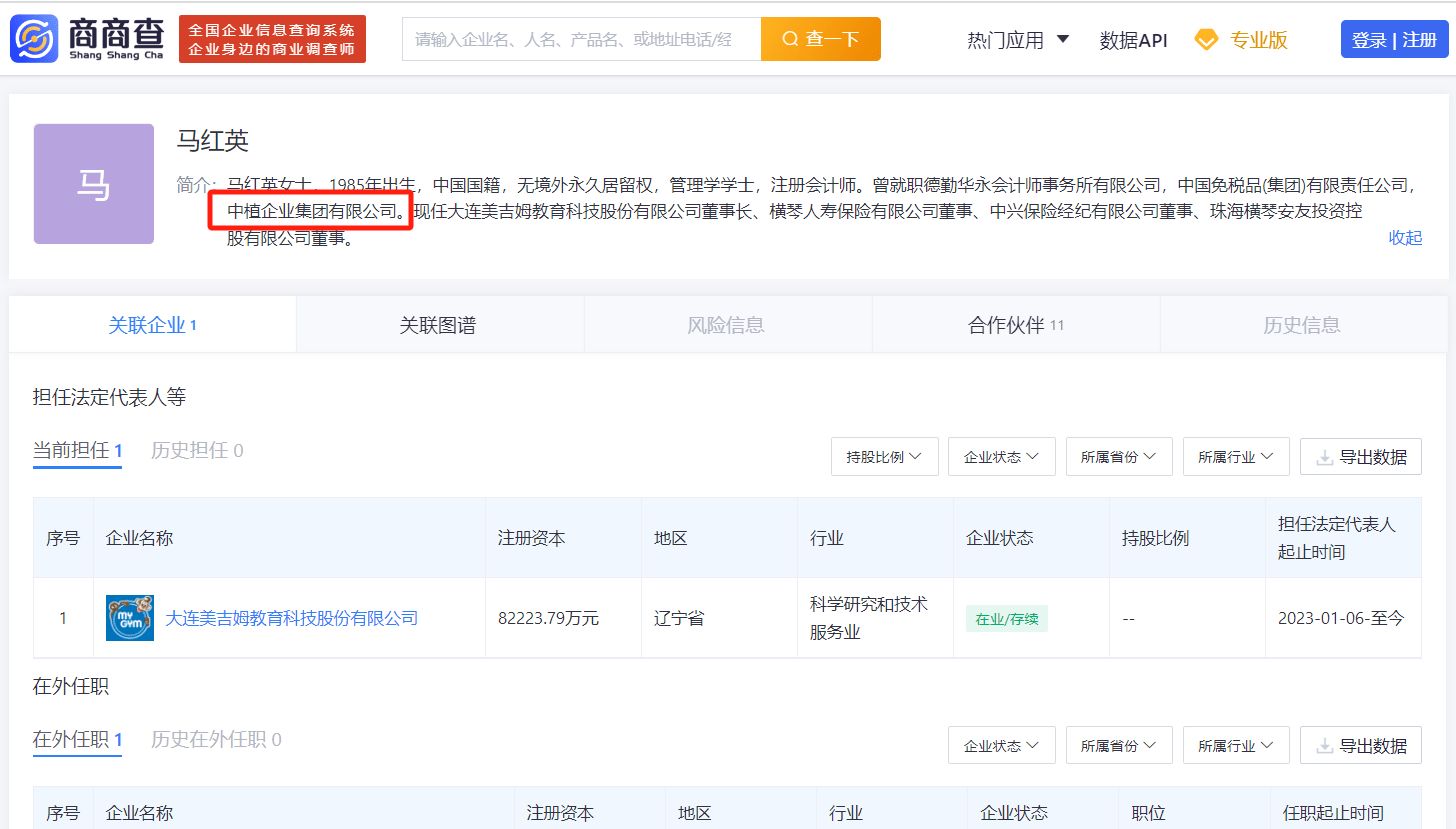The height and width of the screenshot is (829, 1456).
Task: Click the red 全国企业信息查询系统 banner
Action: coord(272,39)
